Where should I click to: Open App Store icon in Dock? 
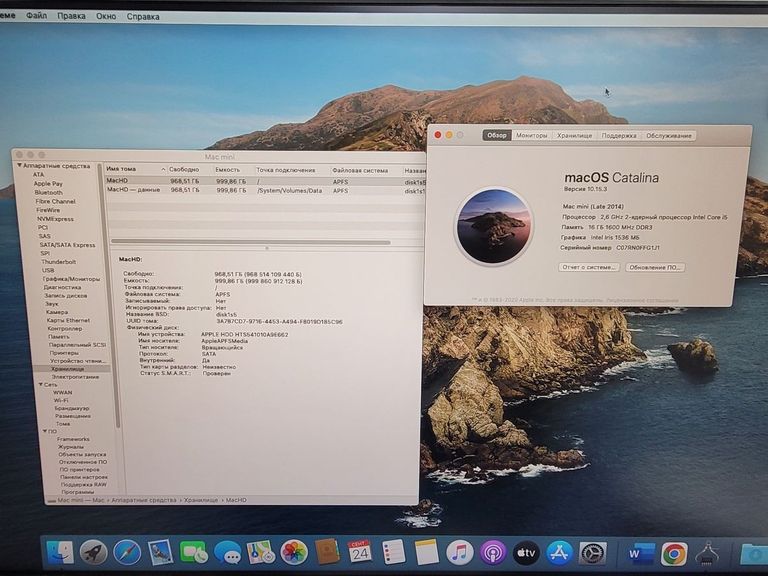point(559,553)
